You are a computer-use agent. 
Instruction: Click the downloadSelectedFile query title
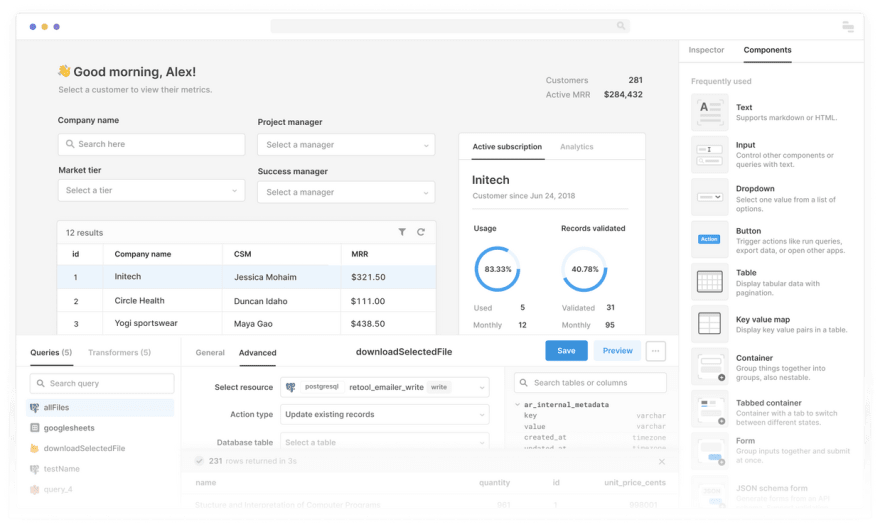click(x=404, y=352)
